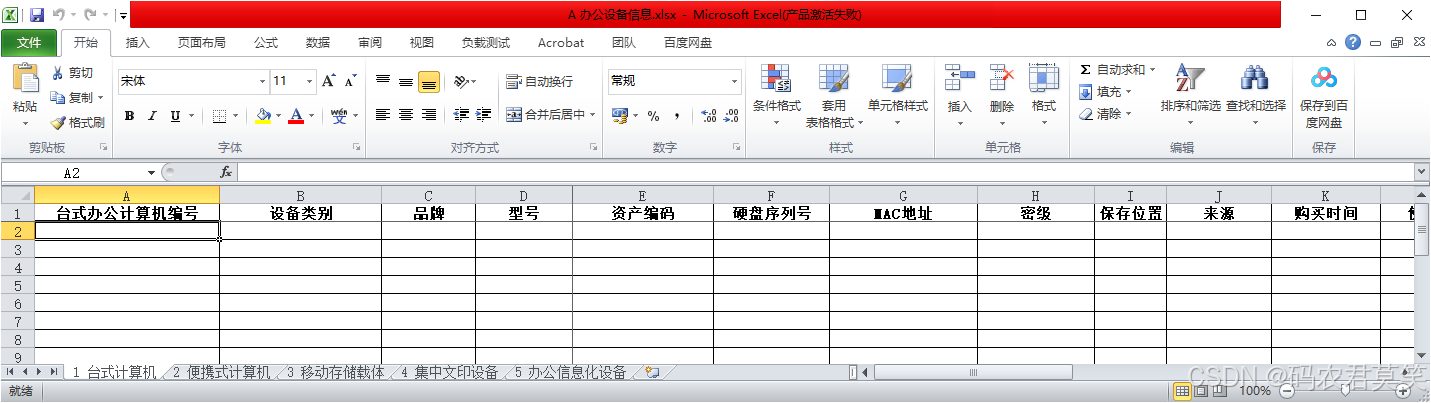Viewport: 1431px width, 403px height.
Task: Decrease decimal places icon
Action: (x=732, y=116)
